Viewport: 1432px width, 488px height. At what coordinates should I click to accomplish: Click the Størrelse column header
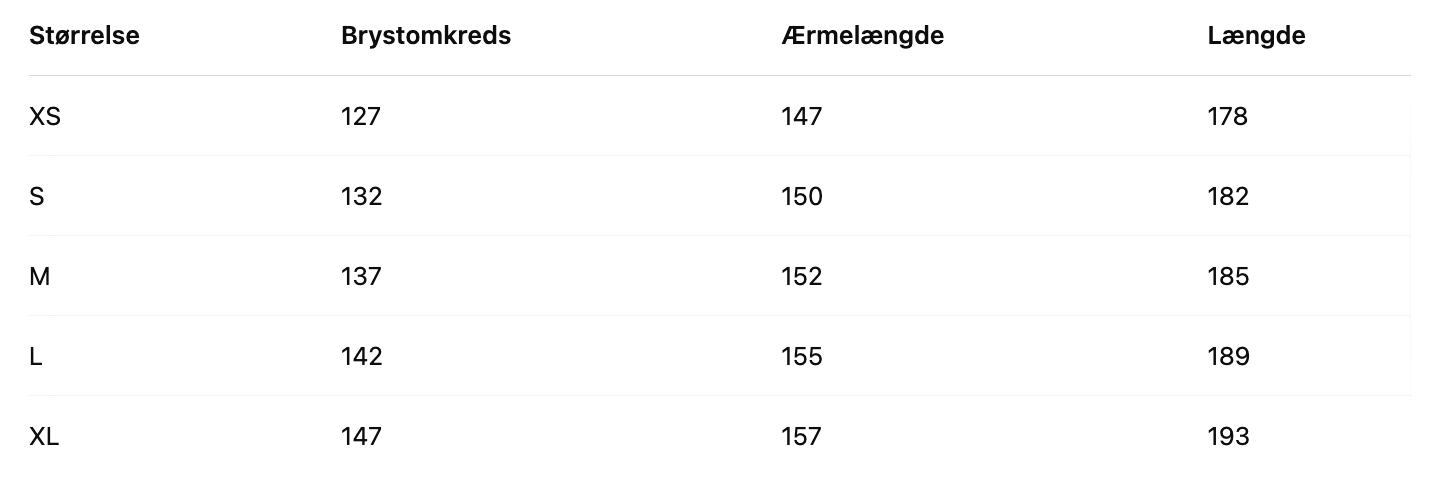click(x=84, y=36)
